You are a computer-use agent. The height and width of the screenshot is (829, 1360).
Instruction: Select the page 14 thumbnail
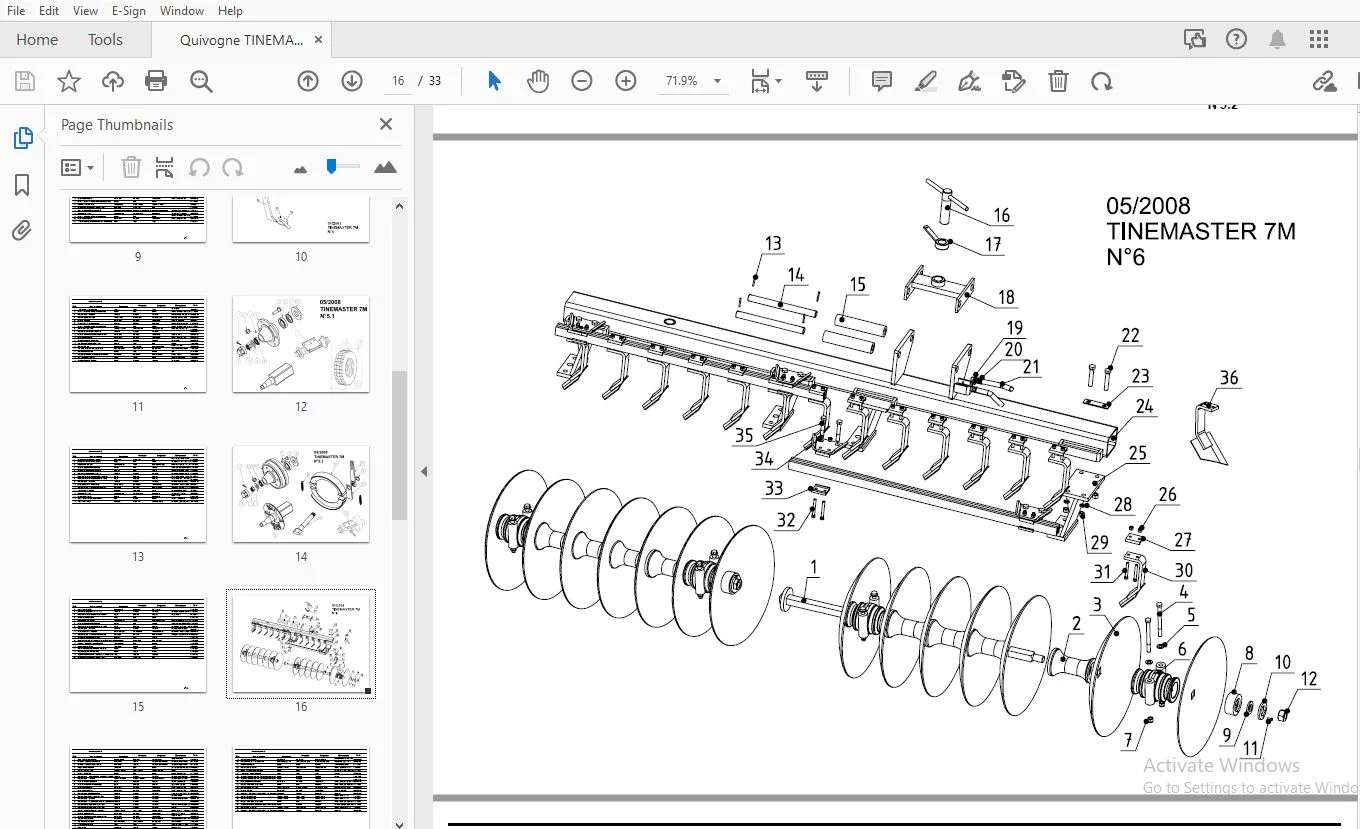[301, 494]
